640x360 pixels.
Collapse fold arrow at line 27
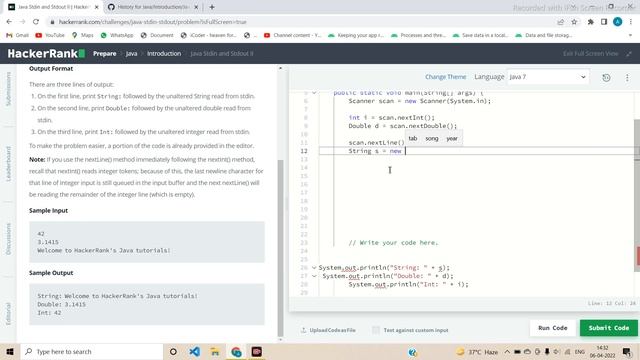coord(314,276)
